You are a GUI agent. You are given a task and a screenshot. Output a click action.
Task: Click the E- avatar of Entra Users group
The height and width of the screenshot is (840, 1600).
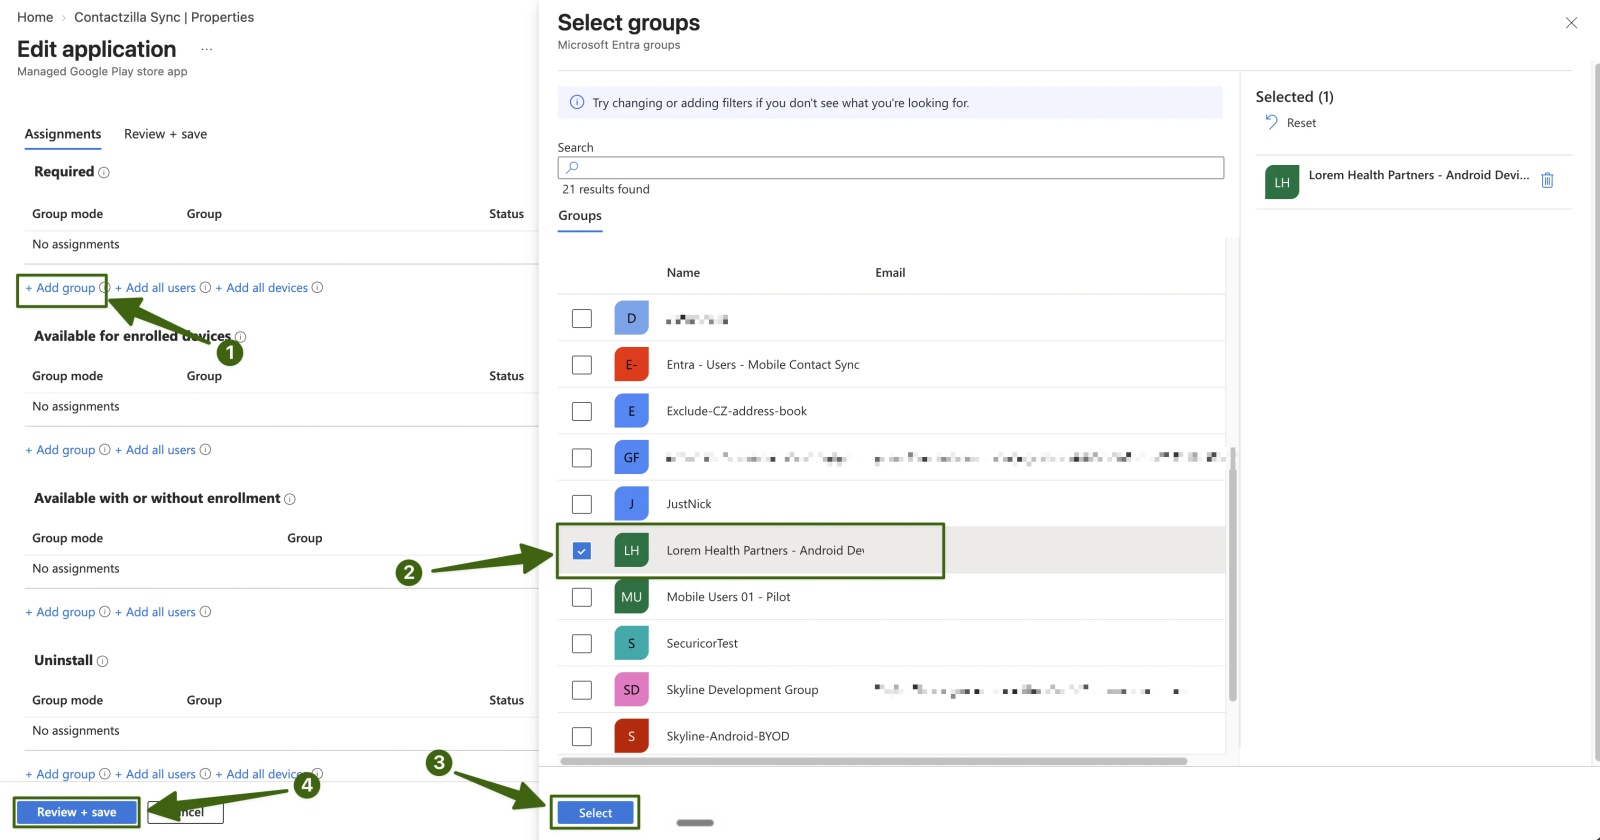point(631,365)
